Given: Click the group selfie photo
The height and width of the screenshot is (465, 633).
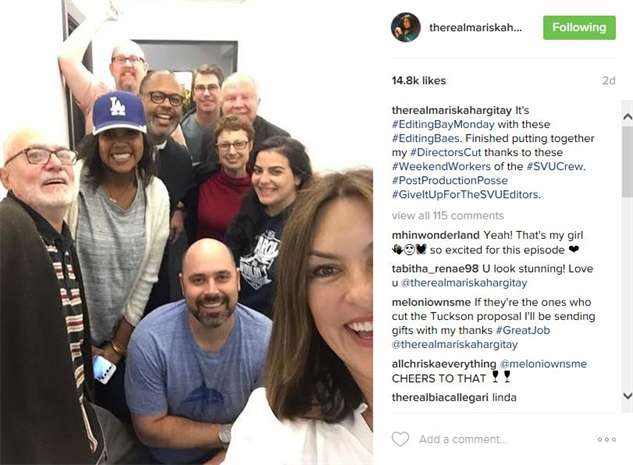Looking at the screenshot, I should coord(187,232).
